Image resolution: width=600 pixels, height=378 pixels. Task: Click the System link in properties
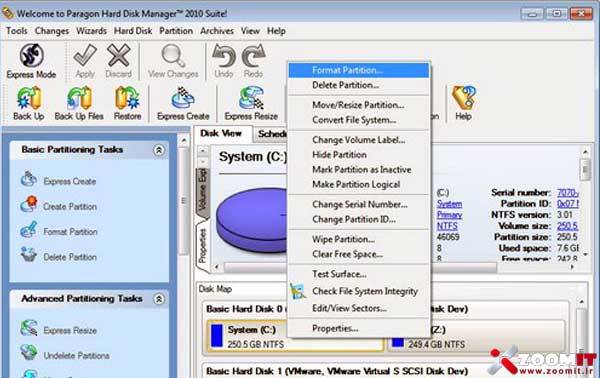[x=449, y=204]
